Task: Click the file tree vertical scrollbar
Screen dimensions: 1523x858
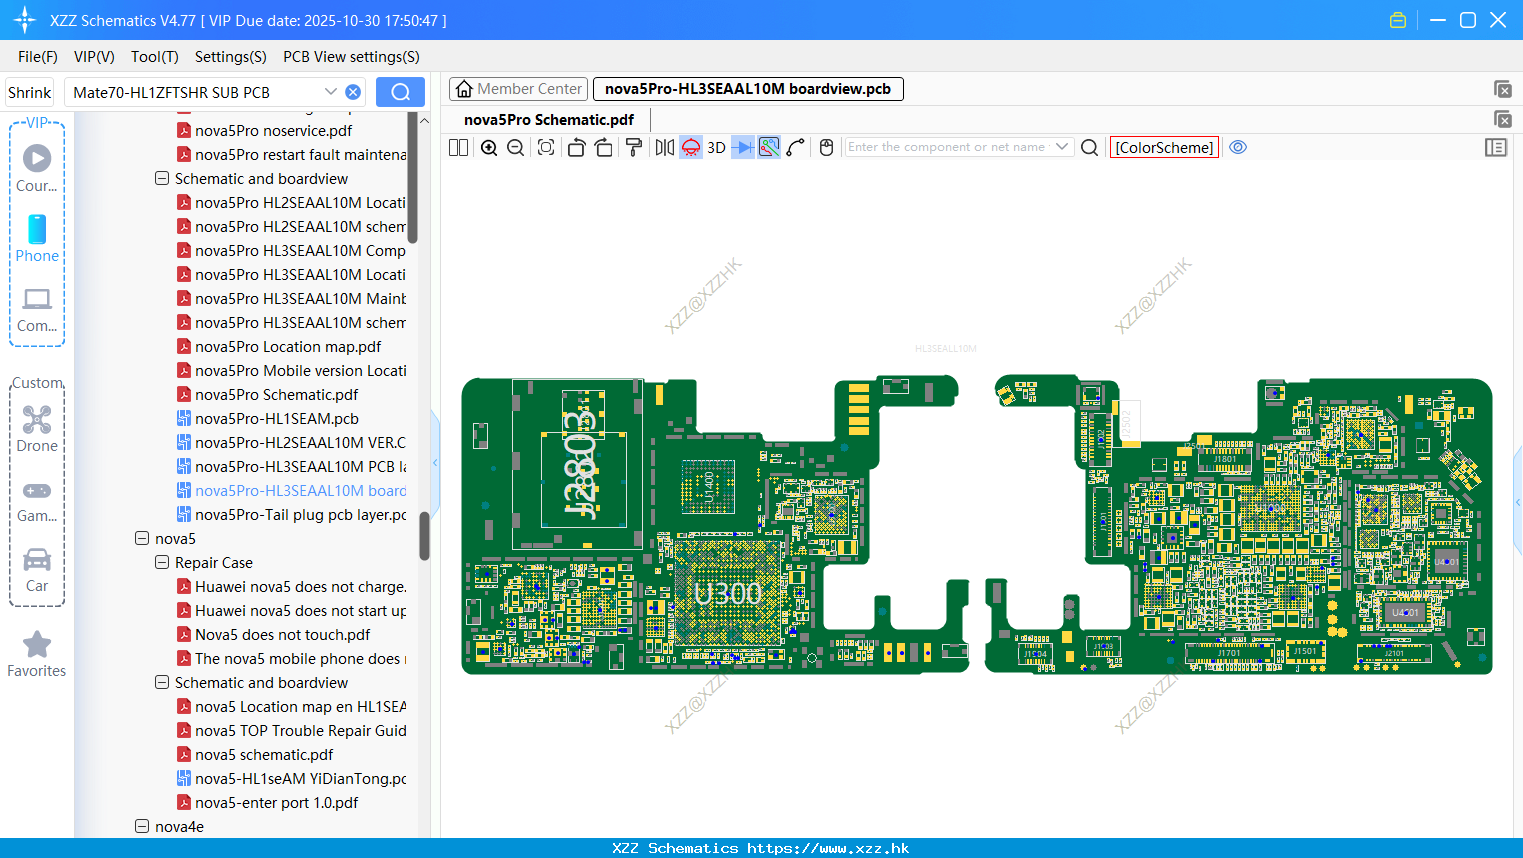Action: tap(424, 537)
